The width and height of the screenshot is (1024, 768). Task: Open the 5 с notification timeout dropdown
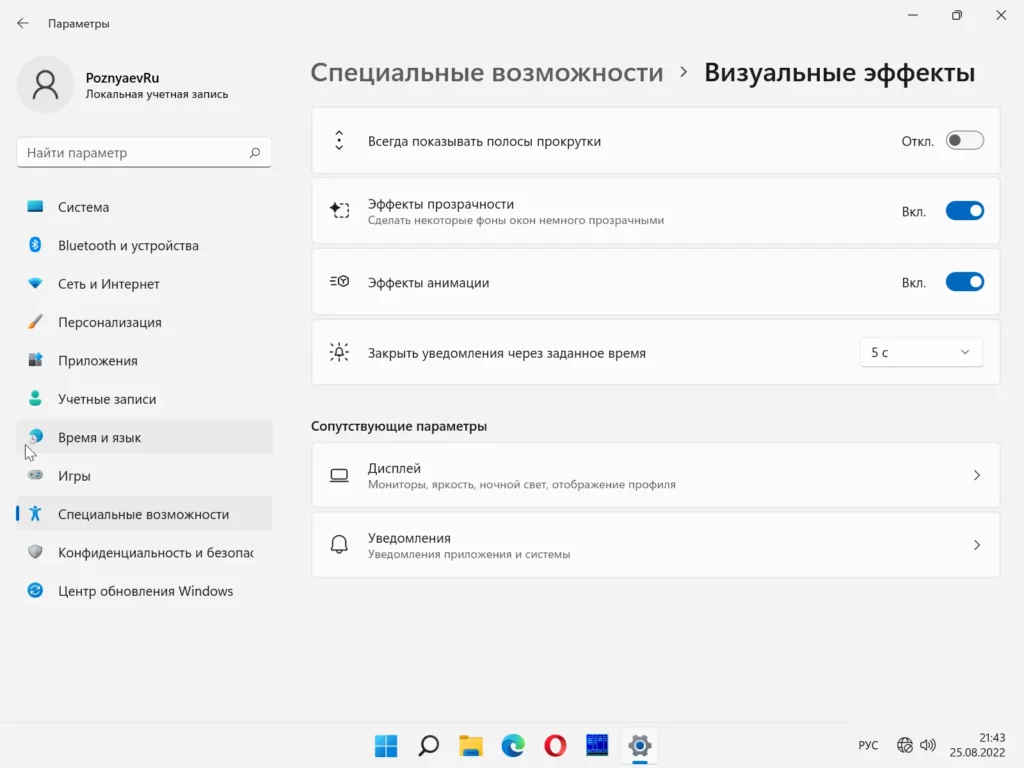[x=920, y=352]
